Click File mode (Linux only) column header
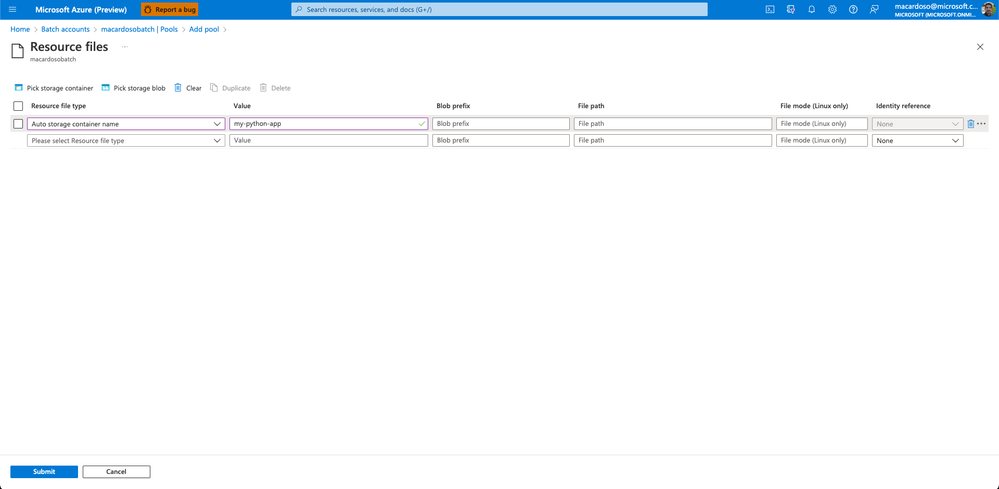 point(814,106)
